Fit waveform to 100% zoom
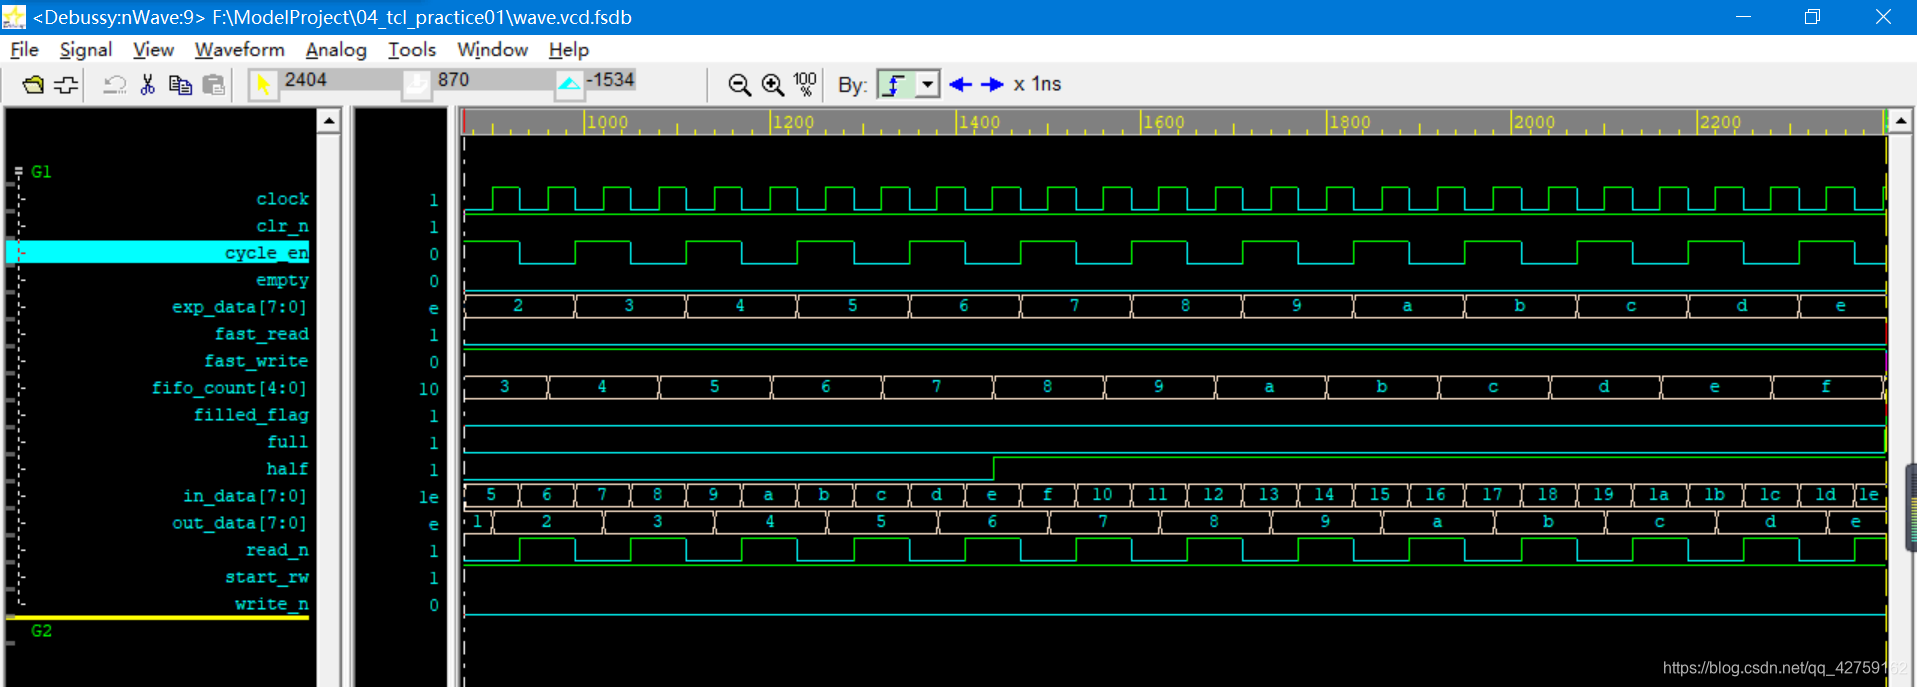The height and width of the screenshot is (687, 1917). [805, 85]
